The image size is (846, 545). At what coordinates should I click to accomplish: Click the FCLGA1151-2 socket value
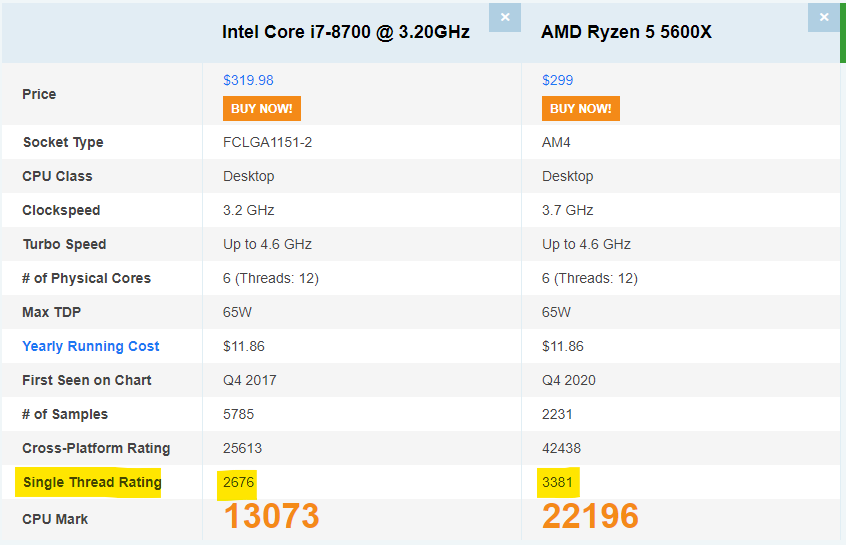[268, 142]
